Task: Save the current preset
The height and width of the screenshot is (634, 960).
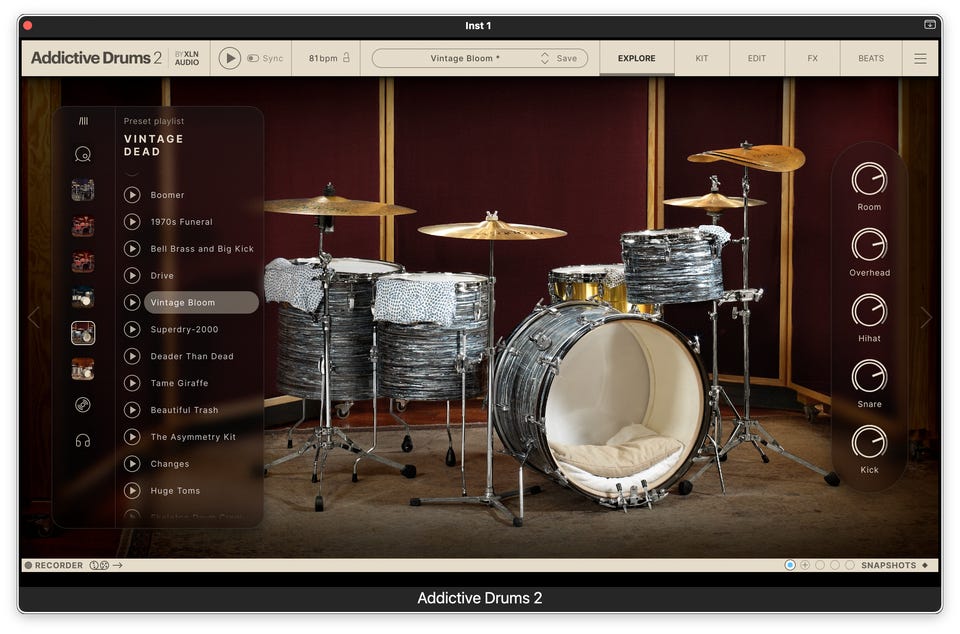Action: coord(566,58)
